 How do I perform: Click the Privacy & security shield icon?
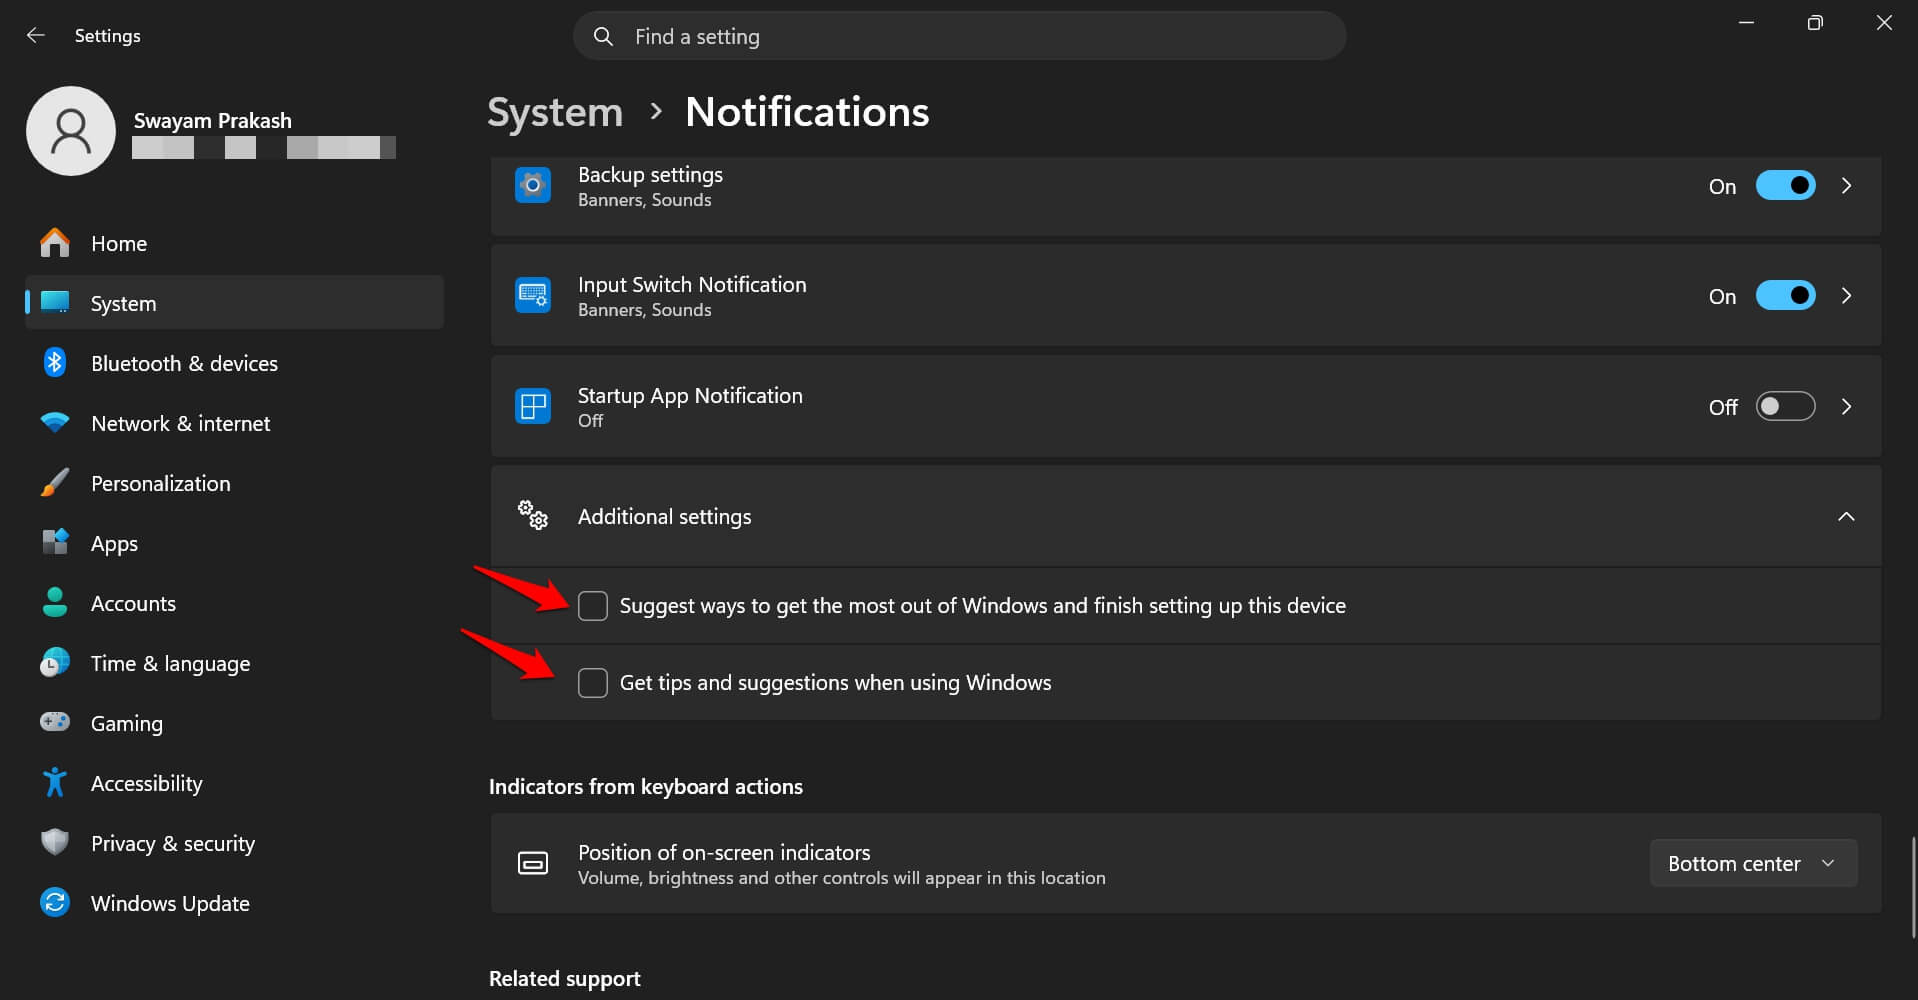point(55,842)
